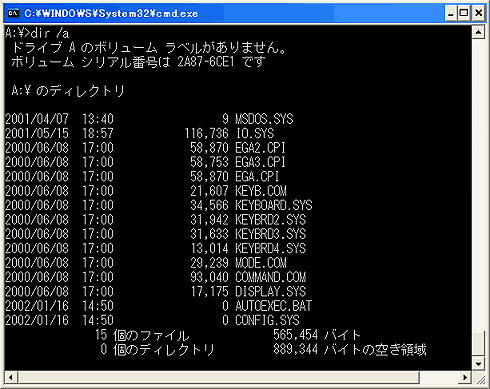Click the 13,014 file size value
This screenshot has width=490, height=389.
click(210, 248)
